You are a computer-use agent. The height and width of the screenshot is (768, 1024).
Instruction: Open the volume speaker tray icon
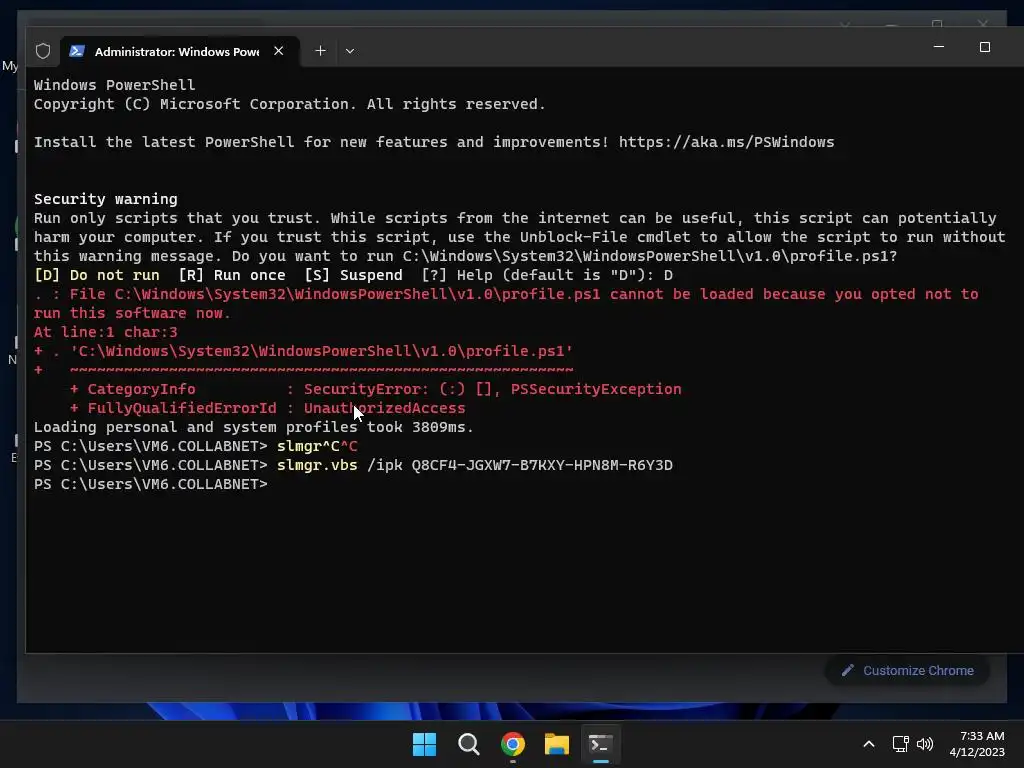[925, 744]
